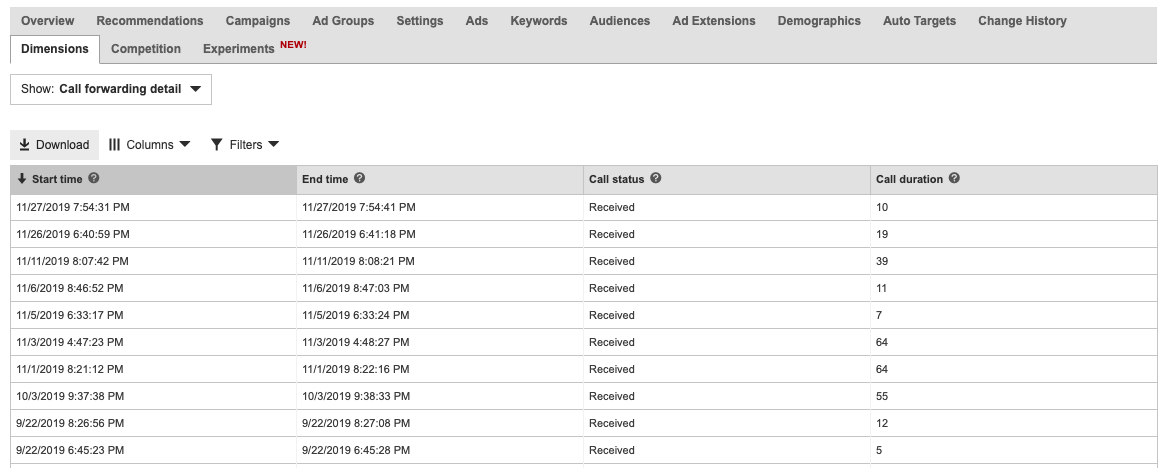Click the Call duration cell showing 39
The height and width of the screenshot is (468, 1161).
coord(882,261)
